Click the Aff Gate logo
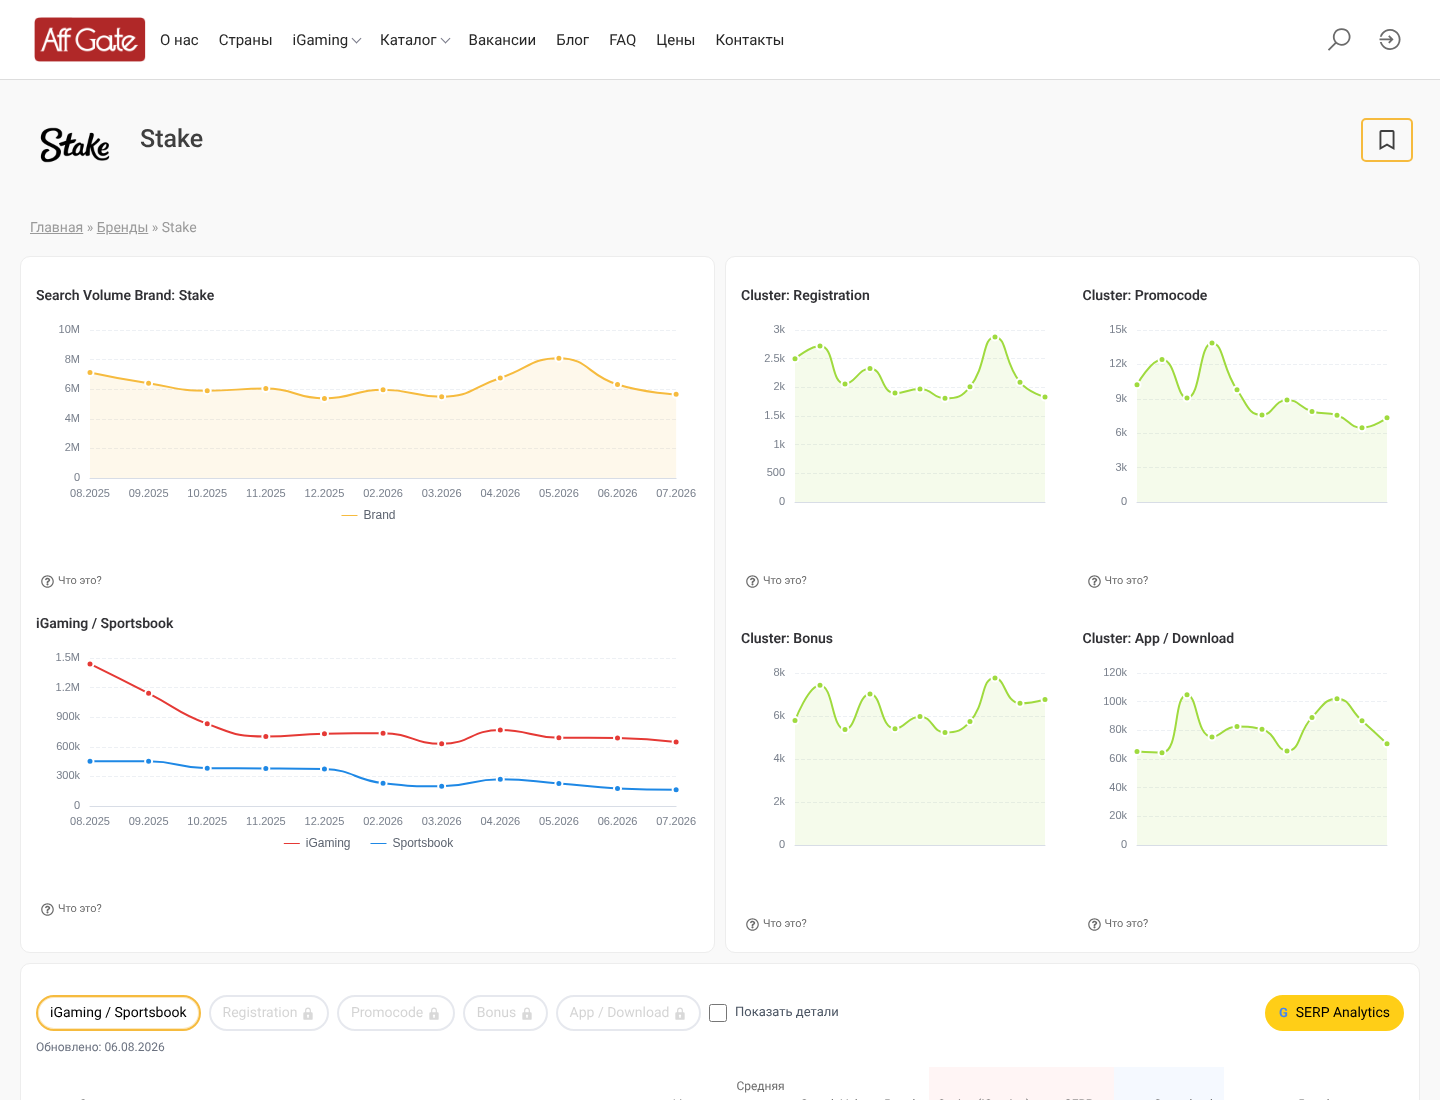The height and width of the screenshot is (1100, 1440). (90, 40)
